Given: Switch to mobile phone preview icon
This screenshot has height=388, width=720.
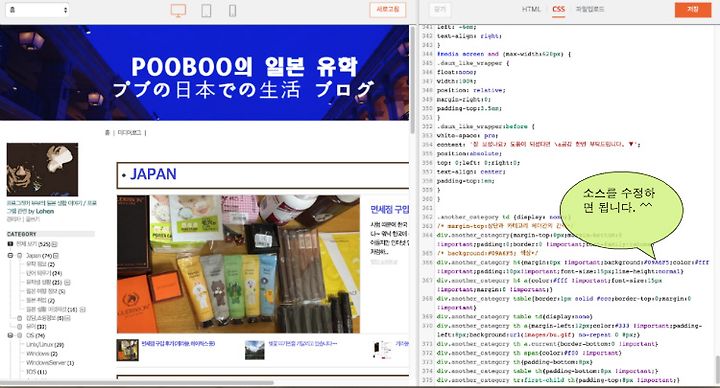Looking at the screenshot, I should 232,10.
